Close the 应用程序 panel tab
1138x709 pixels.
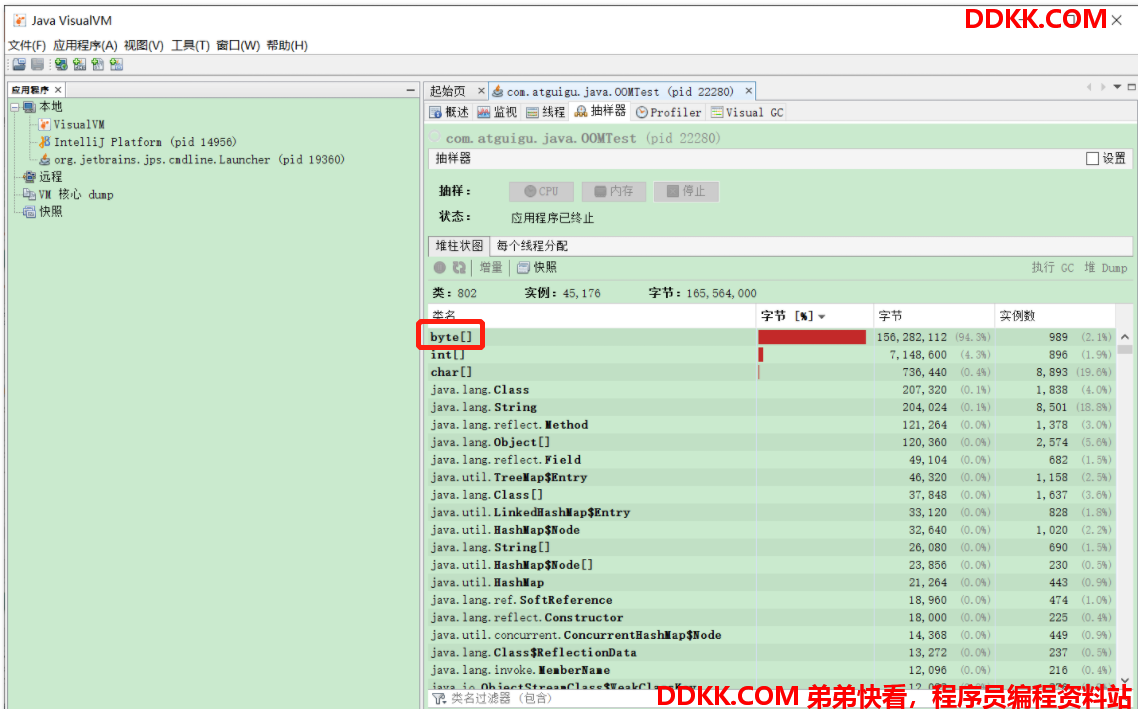(x=58, y=90)
